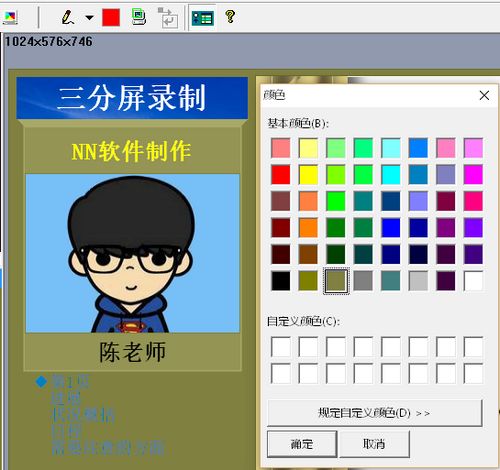Click the currently selected khaki swatch

click(x=336, y=281)
